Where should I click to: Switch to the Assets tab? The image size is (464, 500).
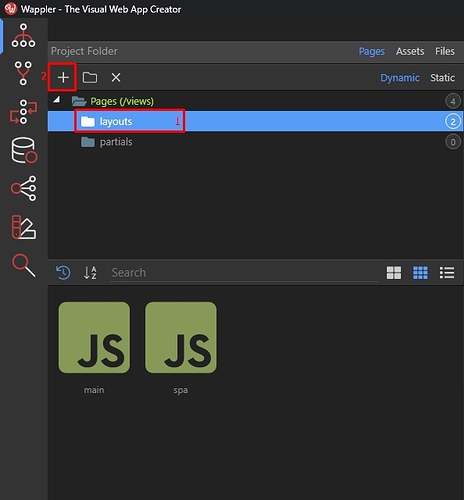(410, 51)
